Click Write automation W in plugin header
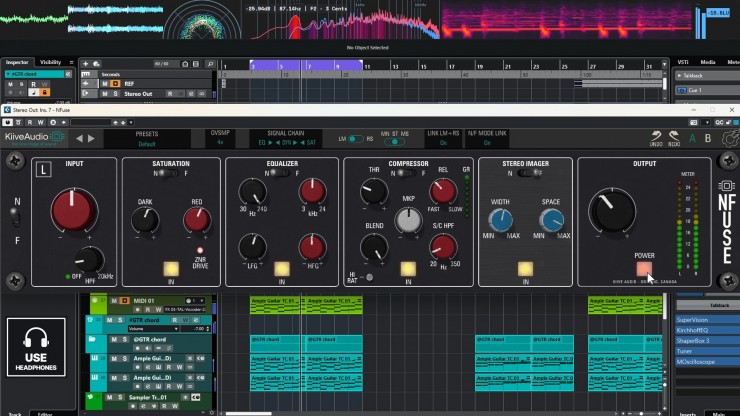 click(x=41, y=122)
